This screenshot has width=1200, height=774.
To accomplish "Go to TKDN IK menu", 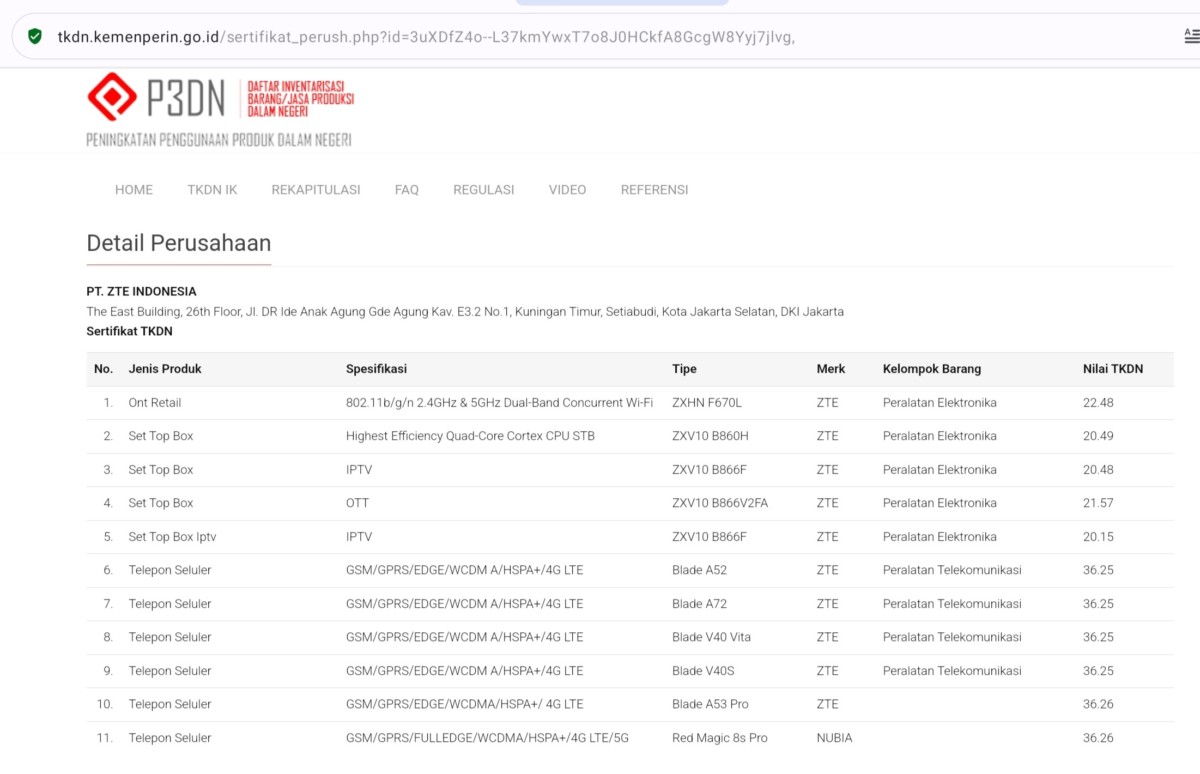I will tap(212, 190).
